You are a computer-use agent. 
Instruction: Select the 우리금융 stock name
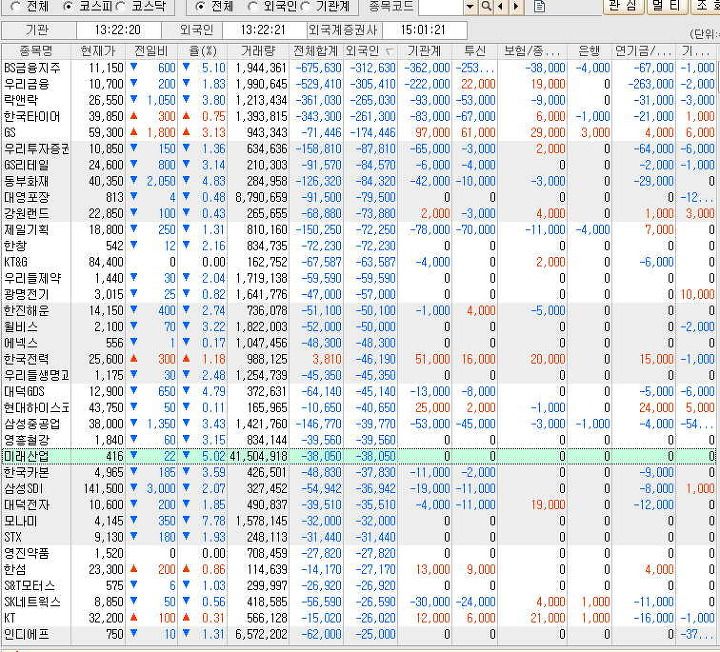[27, 84]
